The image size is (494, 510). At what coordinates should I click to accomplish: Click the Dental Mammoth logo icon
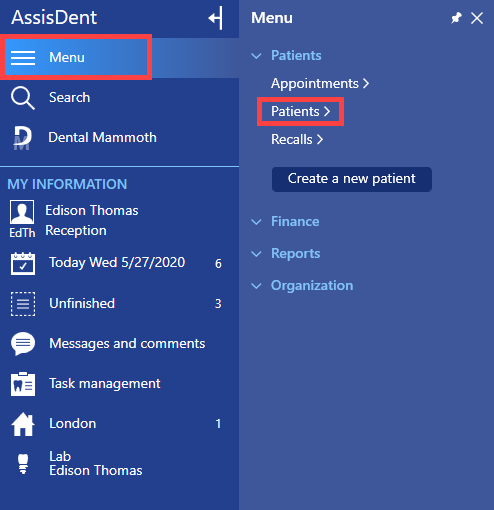[x=22, y=138]
